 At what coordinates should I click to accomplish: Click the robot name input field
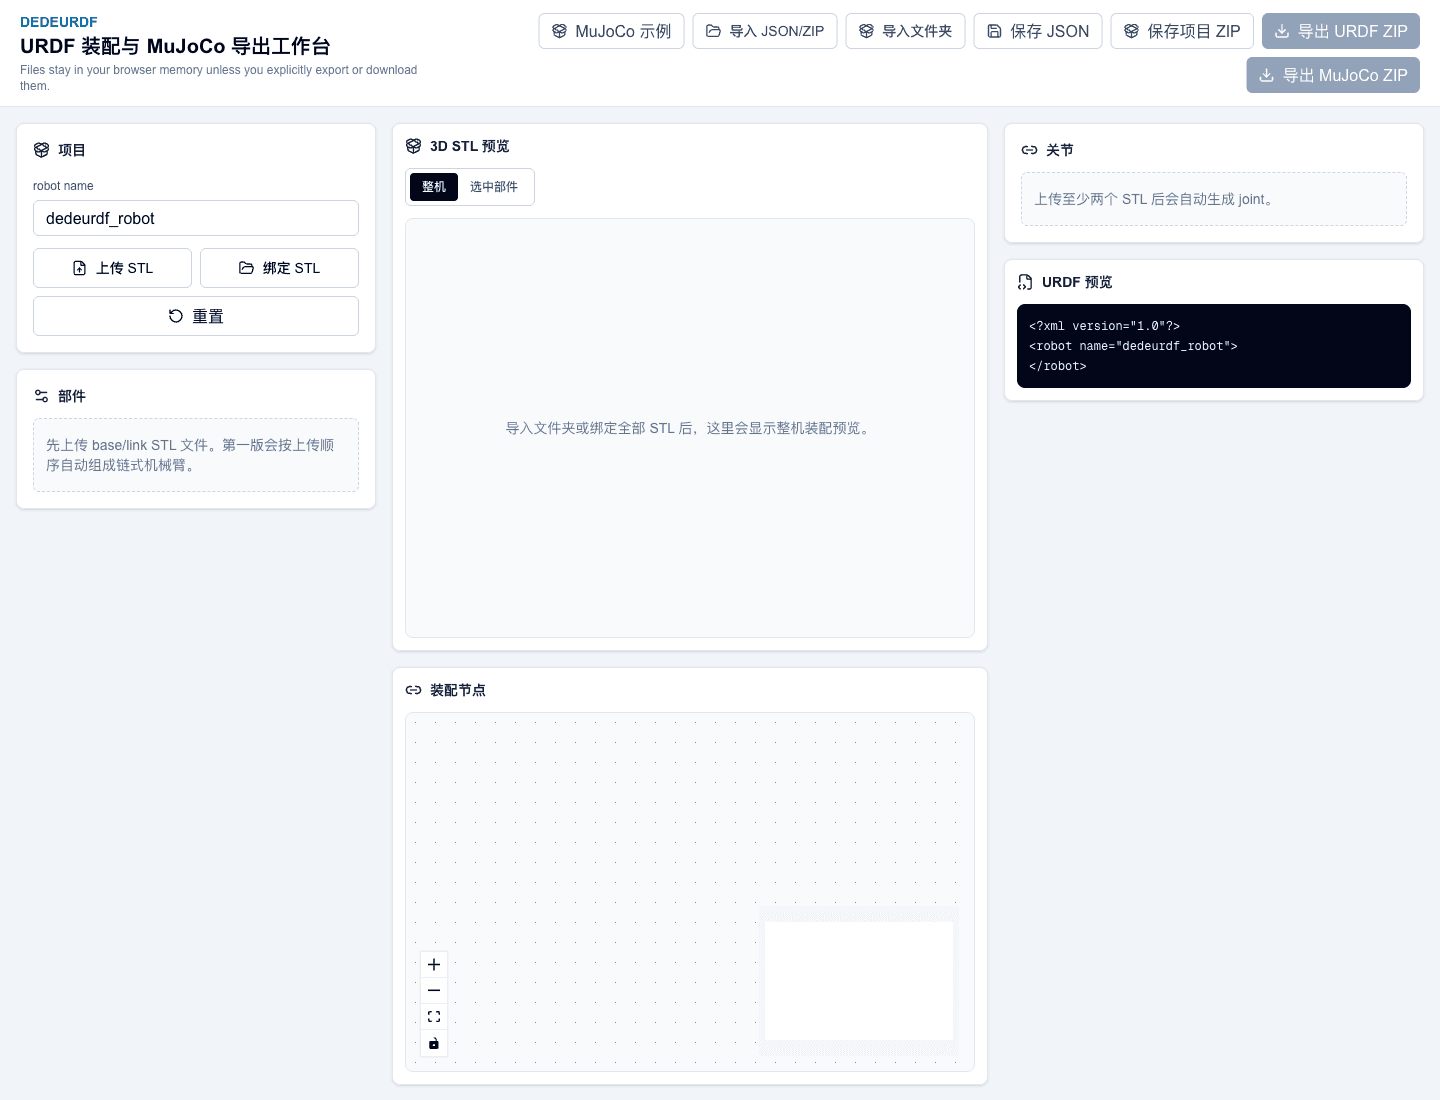(x=196, y=218)
